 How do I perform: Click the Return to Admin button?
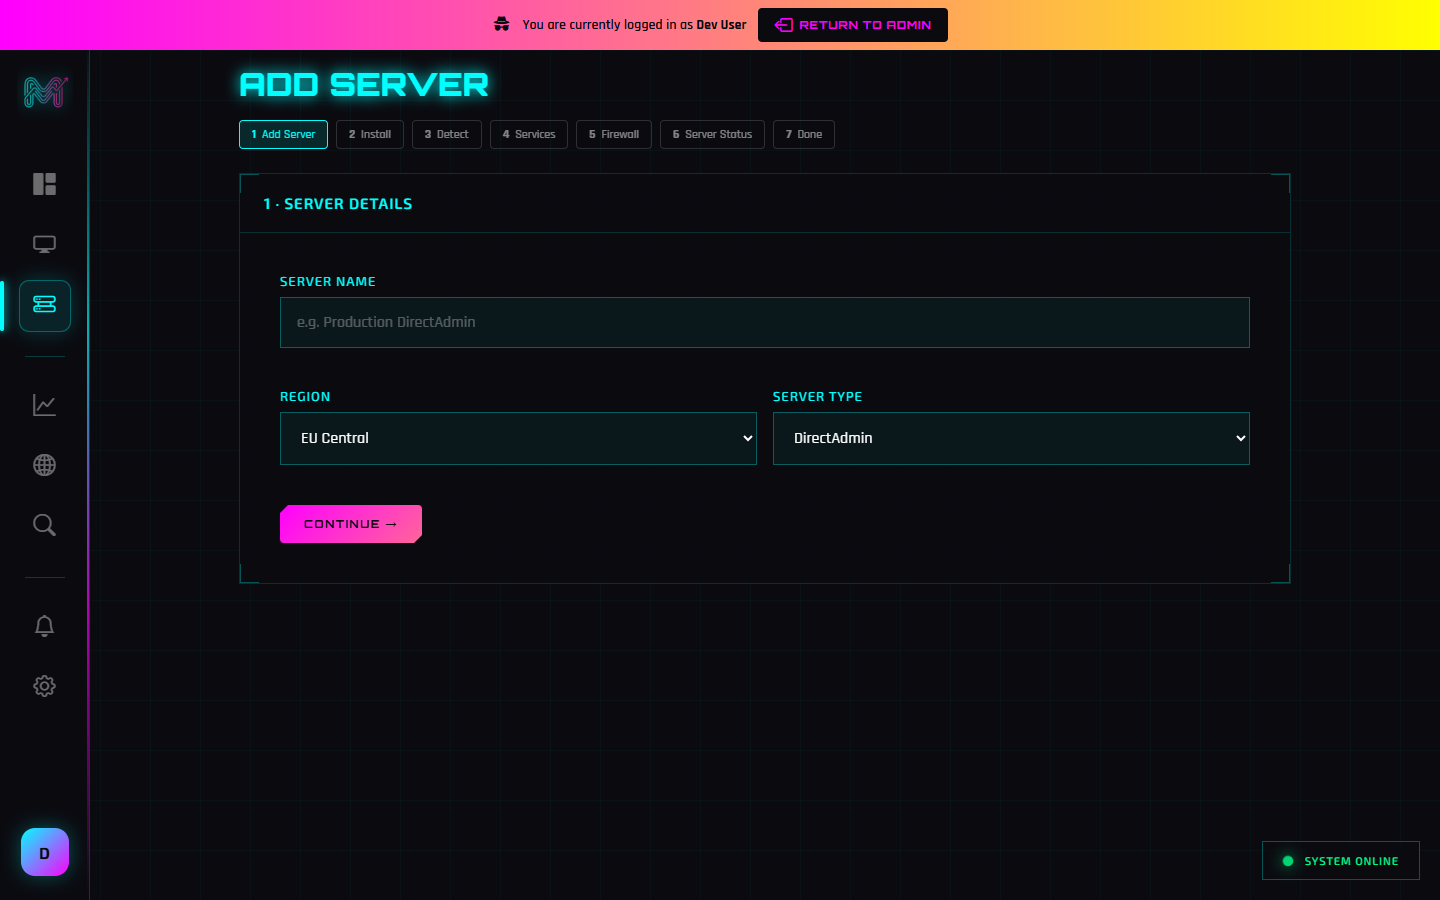pyautogui.click(x=853, y=25)
